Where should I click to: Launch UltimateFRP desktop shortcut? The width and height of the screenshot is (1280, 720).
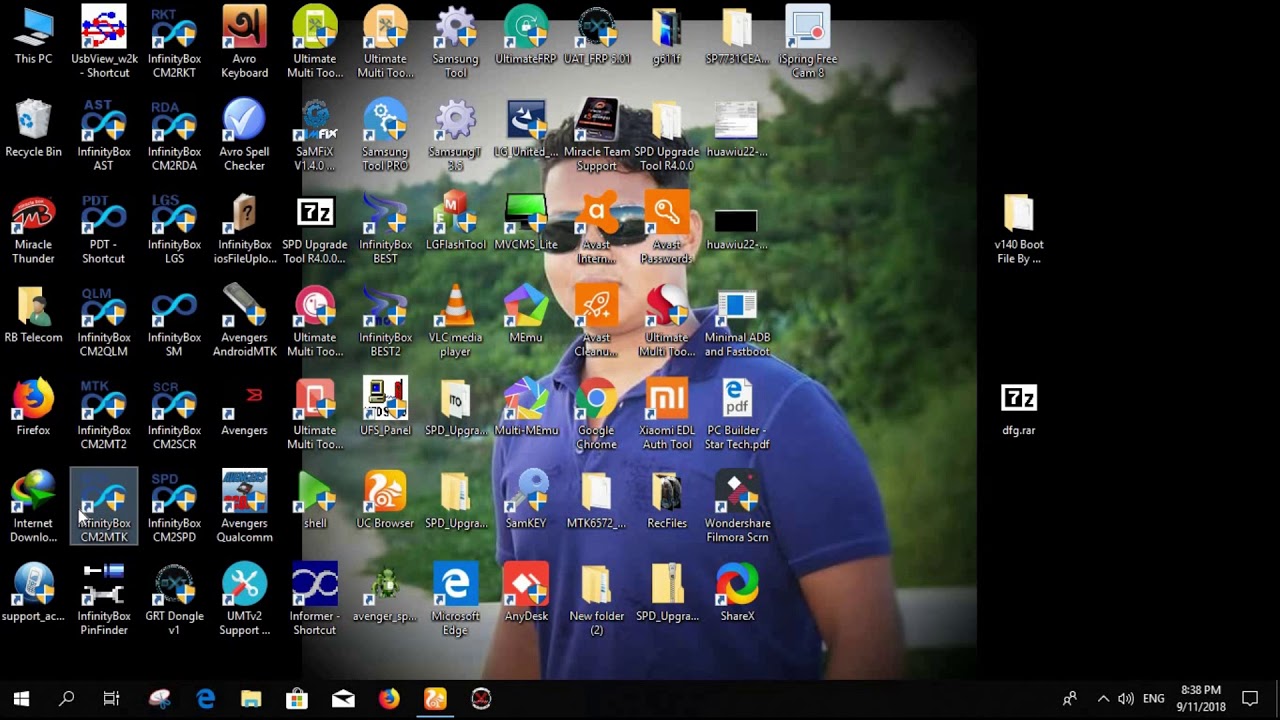click(x=526, y=36)
